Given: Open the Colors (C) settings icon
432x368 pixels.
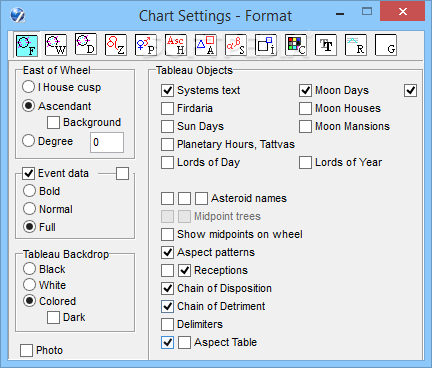Looking at the screenshot, I should (x=296, y=45).
